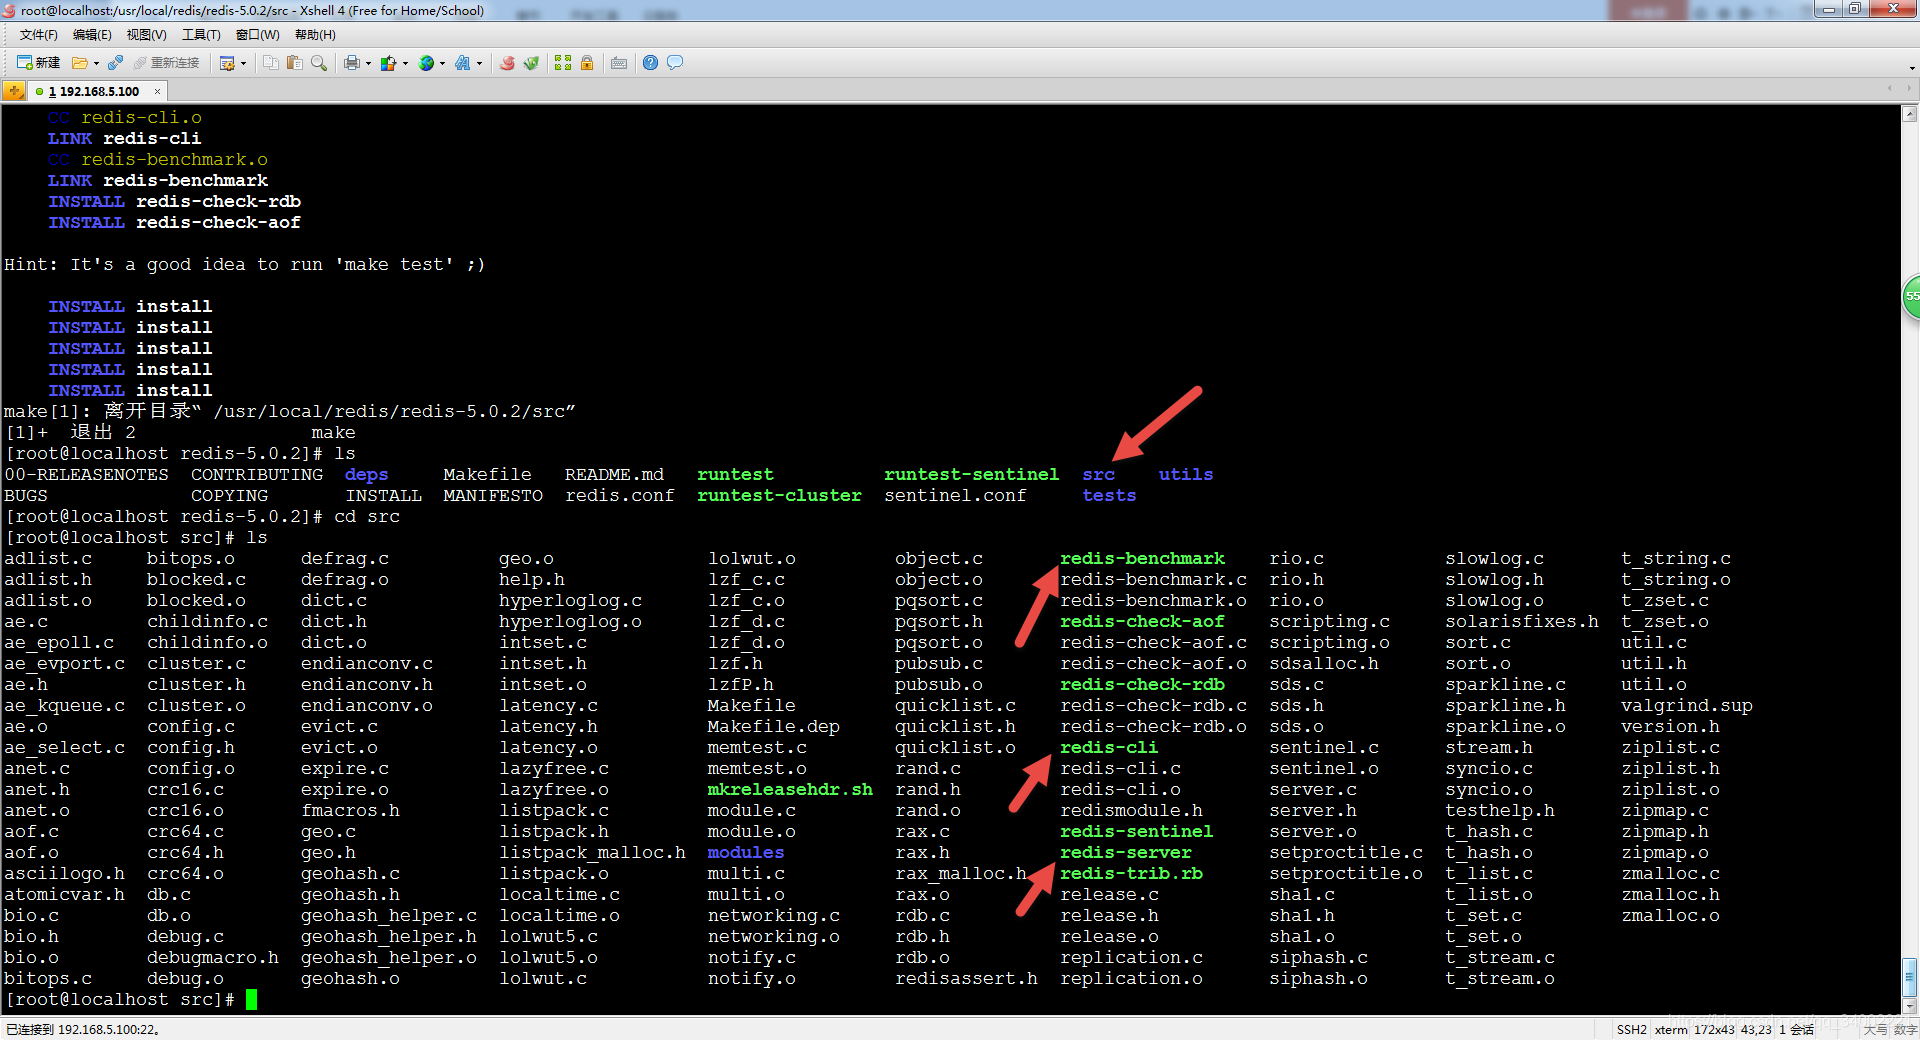Click 'xterm' in the status bar
This screenshot has width=1920, height=1040.
coord(1670,1030)
